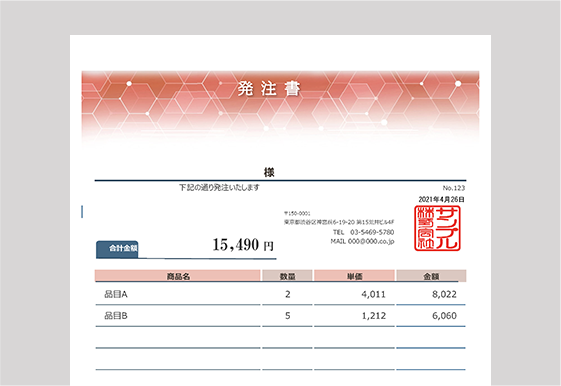Click the total amount 15,490 円
Image resolution: width=561 pixels, height=386 pixels.
click(x=243, y=245)
